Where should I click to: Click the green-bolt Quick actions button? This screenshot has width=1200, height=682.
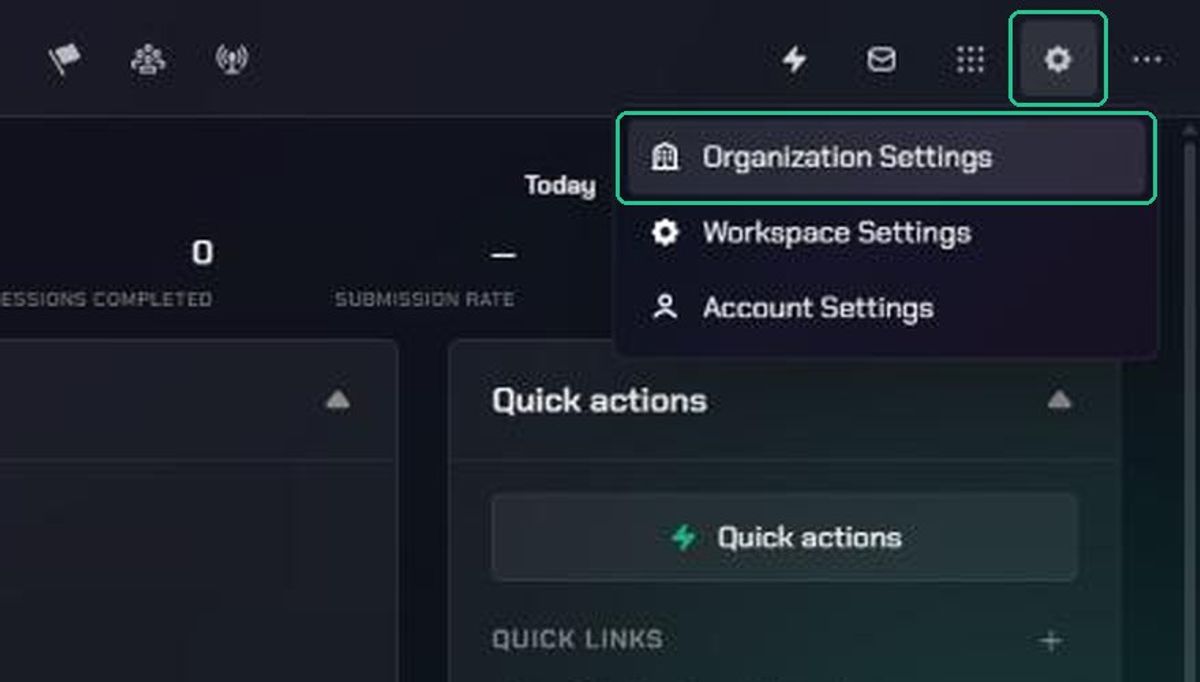point(784,538)
